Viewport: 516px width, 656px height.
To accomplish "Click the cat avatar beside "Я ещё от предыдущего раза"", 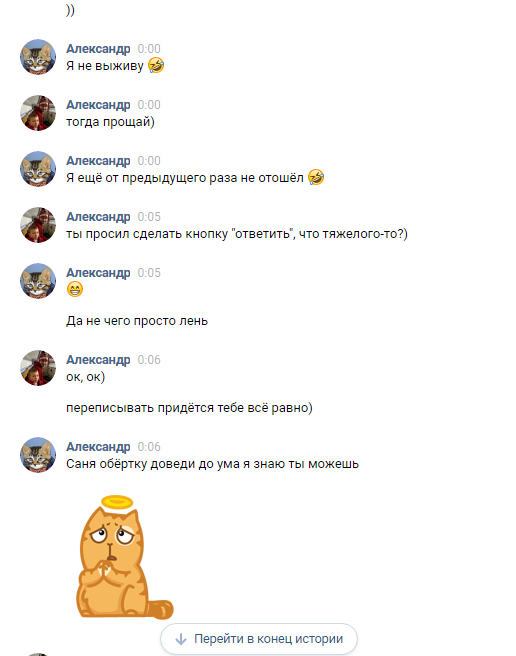I will pos(38,169).
